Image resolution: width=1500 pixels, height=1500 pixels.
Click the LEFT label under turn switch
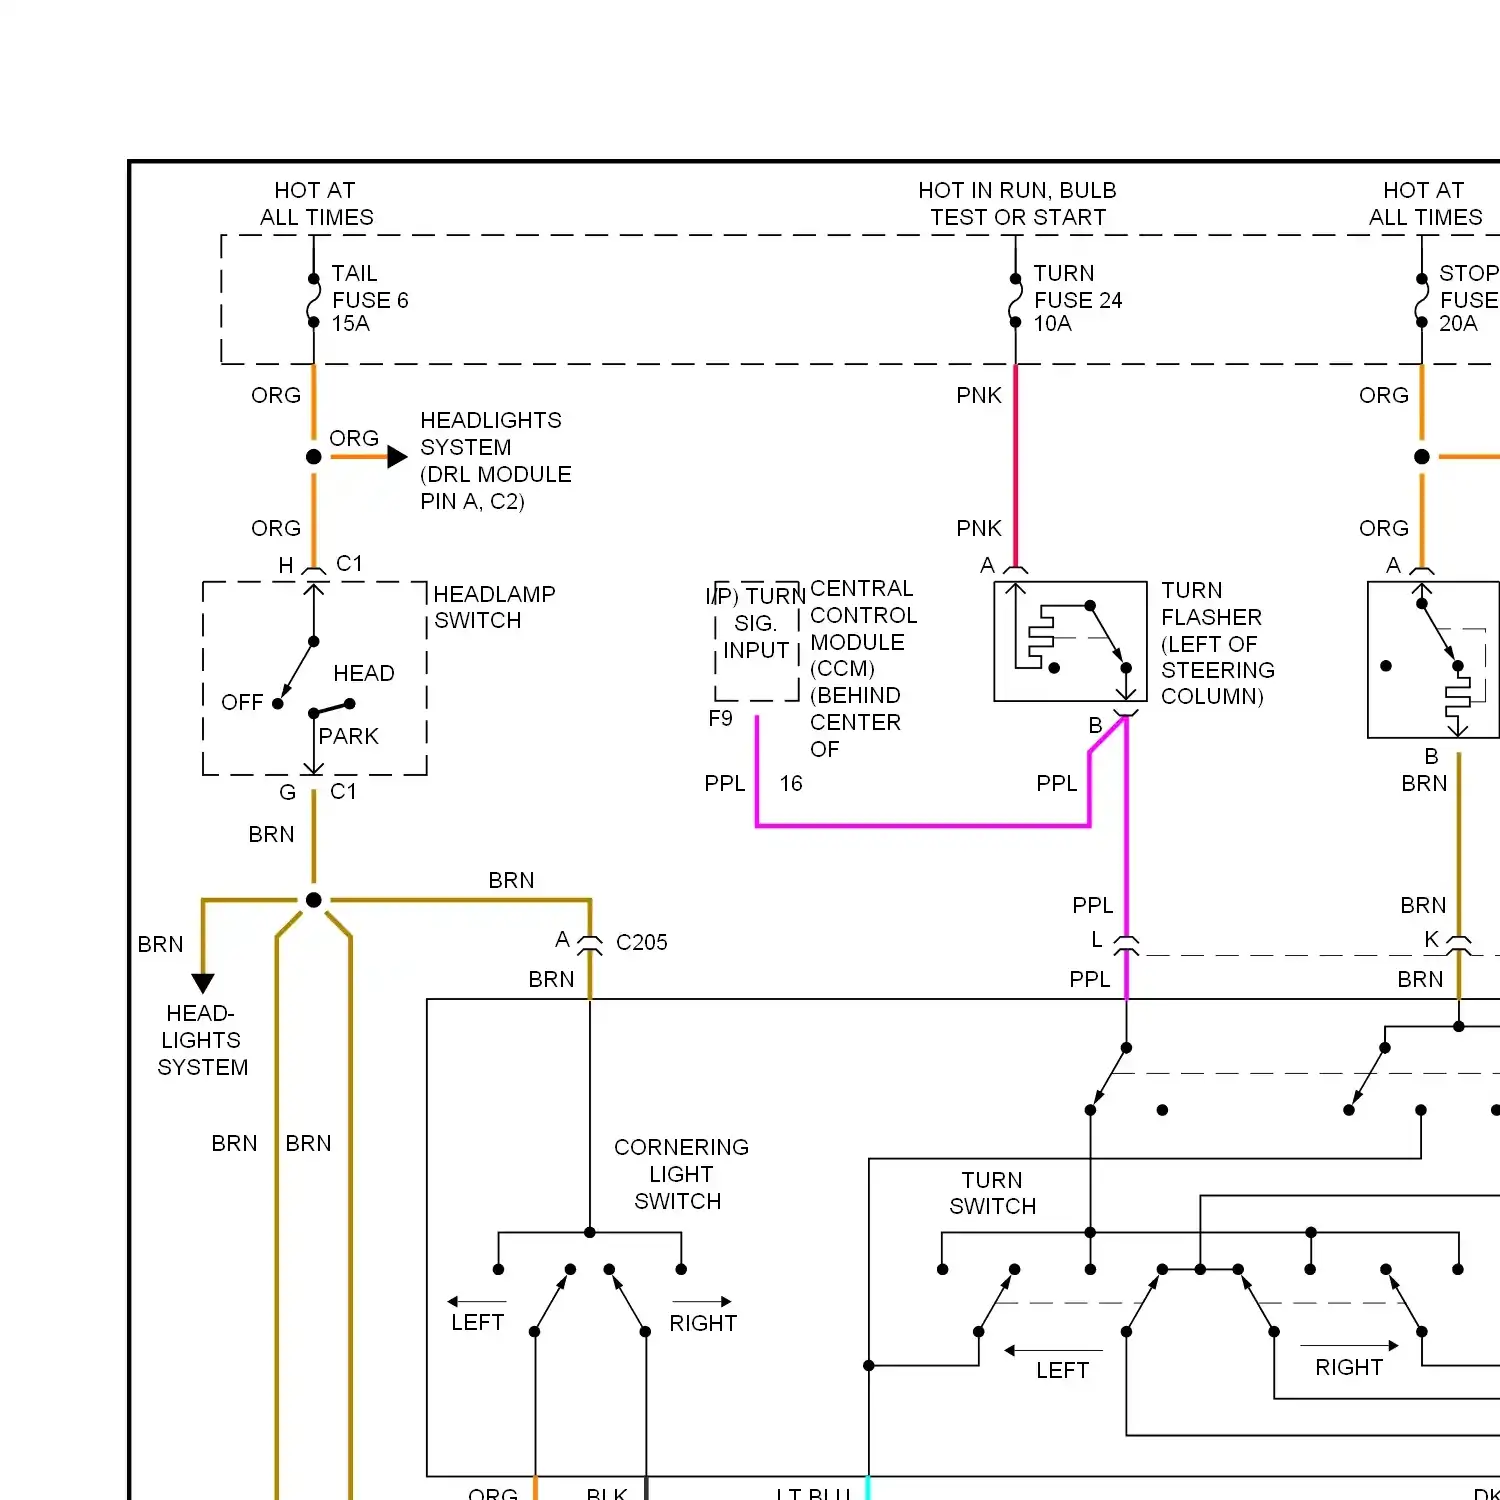(1062, 1371)
